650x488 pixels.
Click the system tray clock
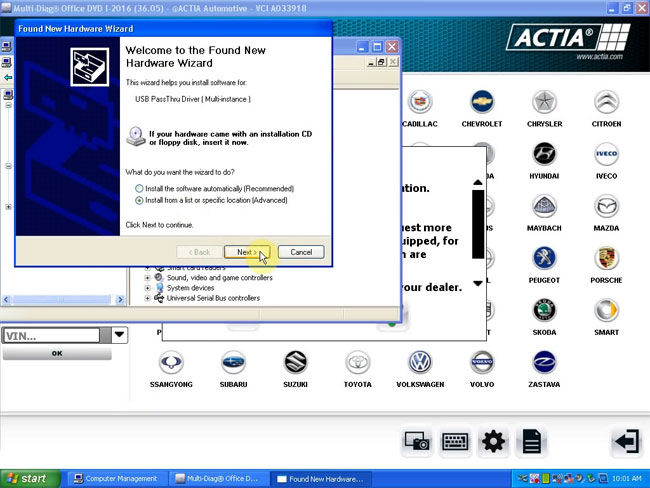(x=626, y=478)
